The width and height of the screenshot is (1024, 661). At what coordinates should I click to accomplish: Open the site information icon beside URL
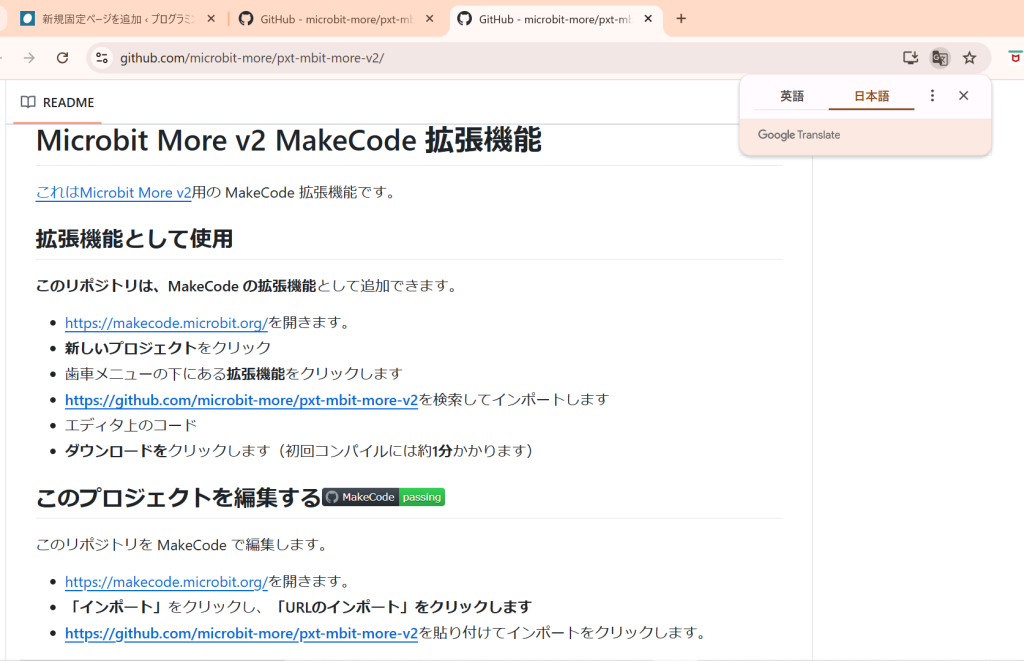[101, 58]
